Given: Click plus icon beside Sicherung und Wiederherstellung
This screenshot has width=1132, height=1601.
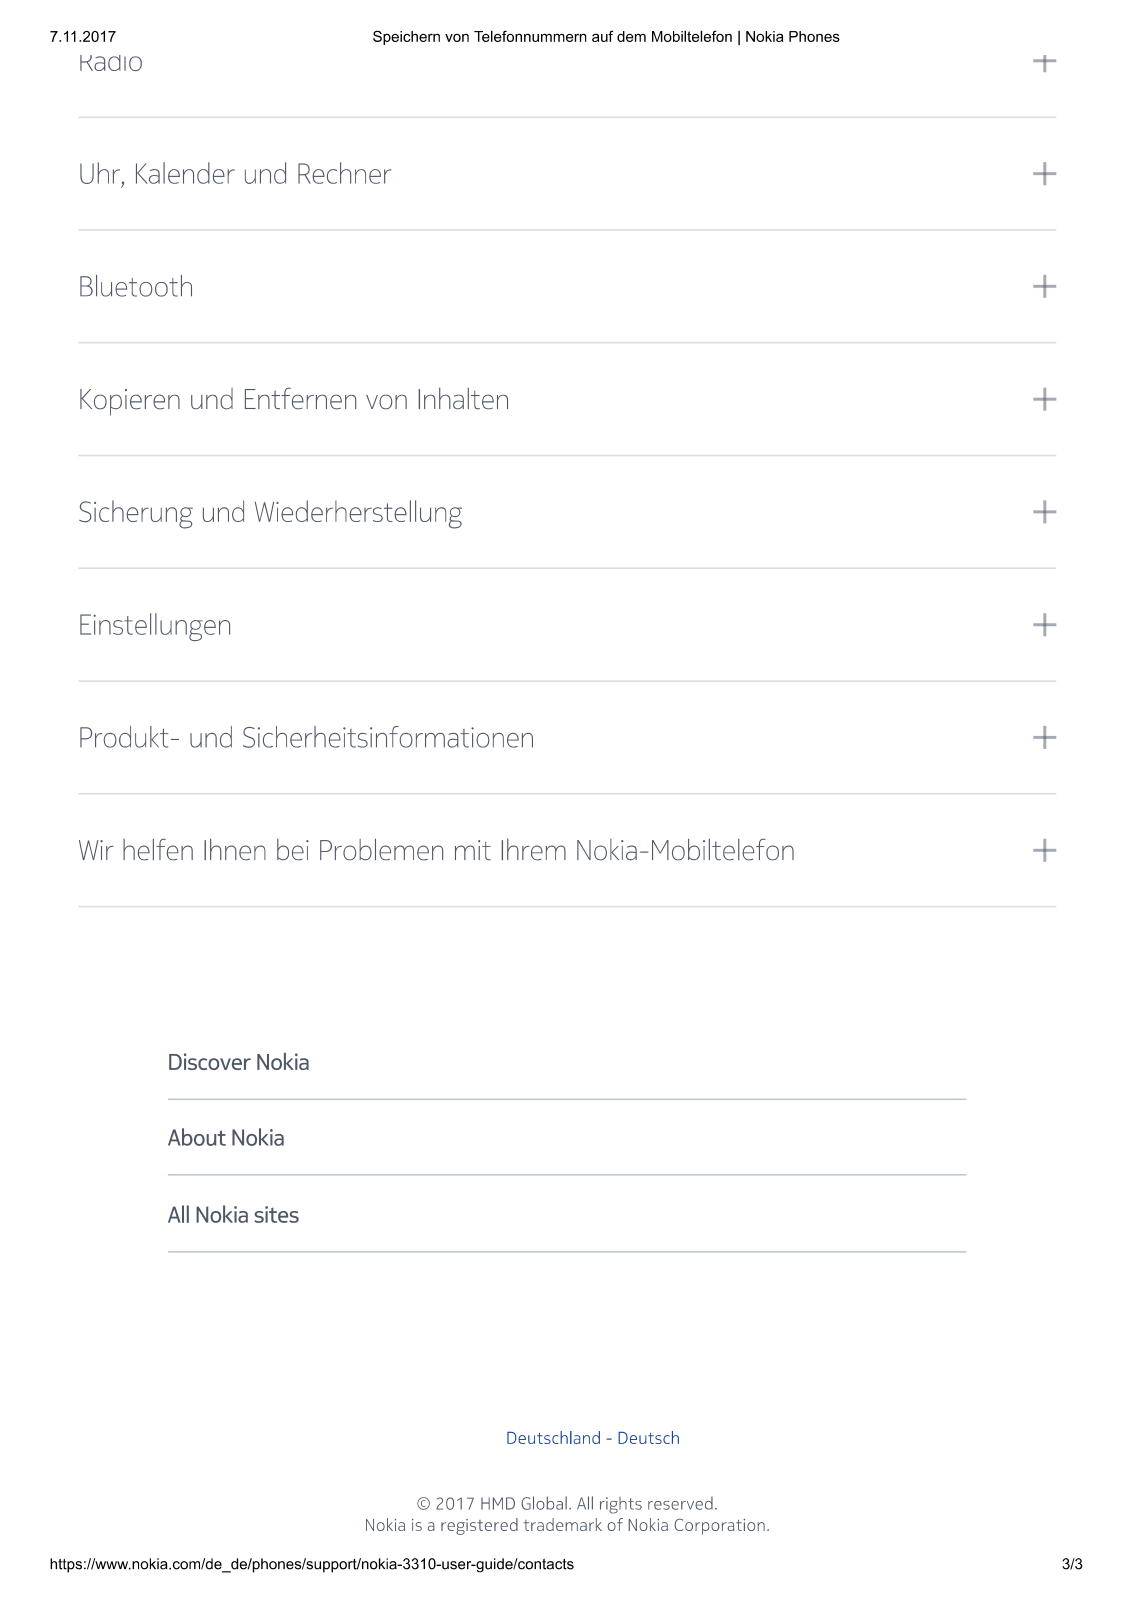Looking at the screenshot, I should 1044,512.
